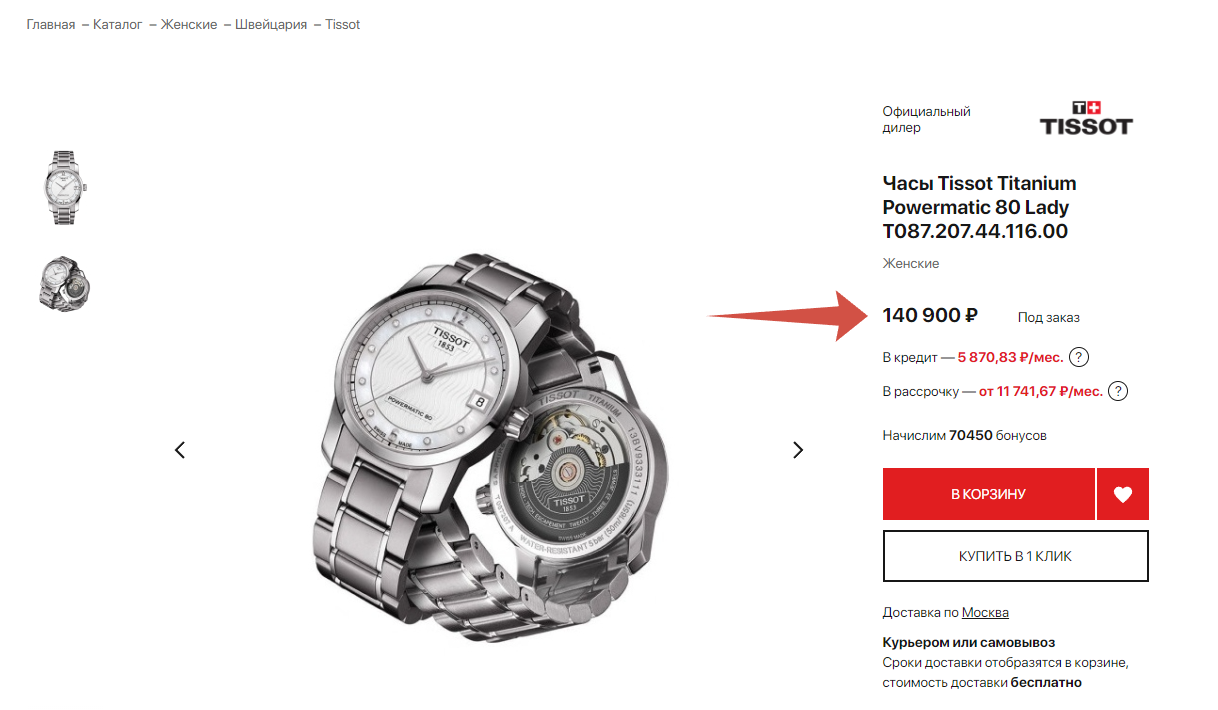1218x710 pixels.
Task: Navigate to Женские breadcrumb category
Action: click(189, 24)
